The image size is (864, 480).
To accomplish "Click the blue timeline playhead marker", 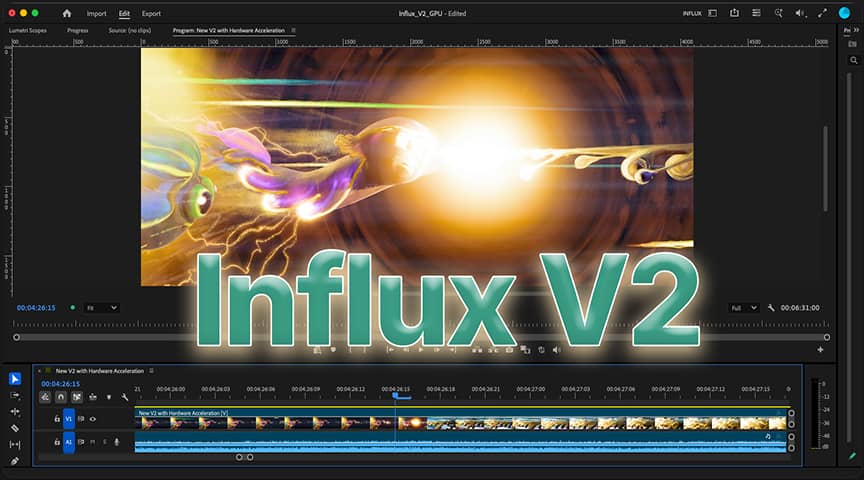I will tap(395, 395).
